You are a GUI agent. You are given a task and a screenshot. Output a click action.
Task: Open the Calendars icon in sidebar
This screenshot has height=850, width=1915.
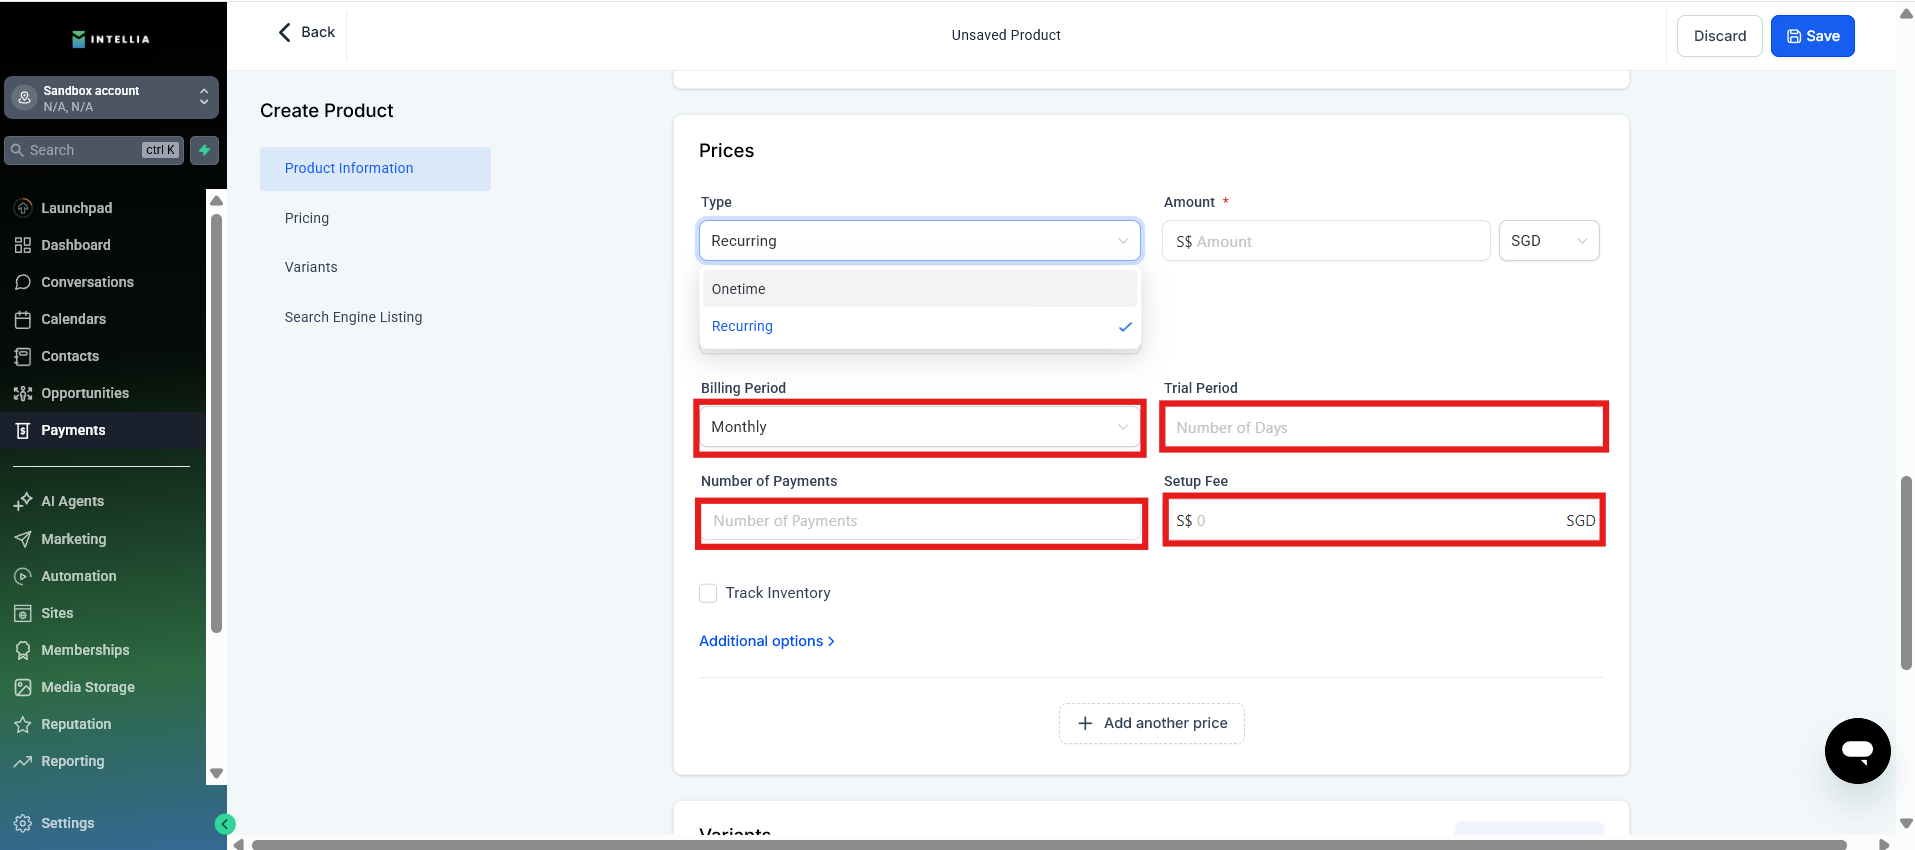pyautogui.click(x=23, y=319)
